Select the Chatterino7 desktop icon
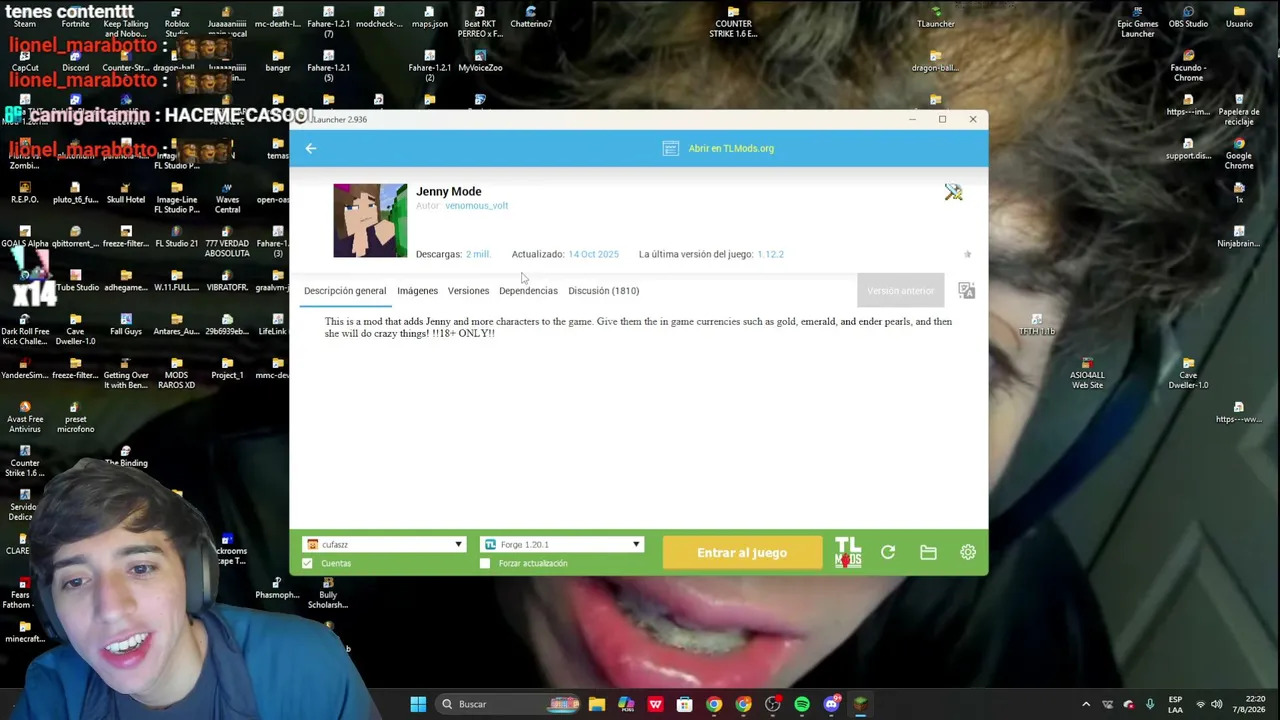The image size is (1280, 720). pyautogui.click(x=531, y=17)
